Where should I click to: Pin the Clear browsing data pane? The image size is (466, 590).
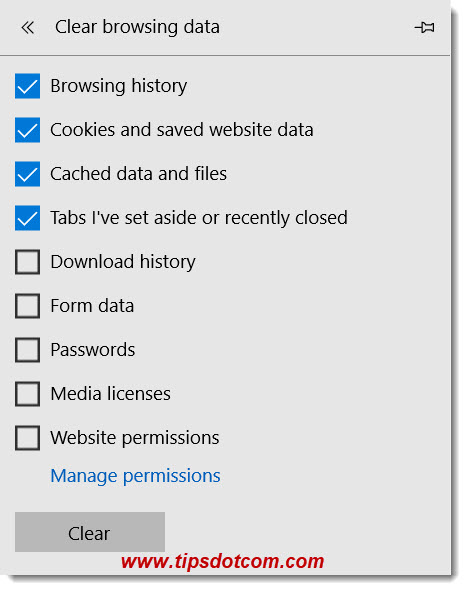pos(424,27)
